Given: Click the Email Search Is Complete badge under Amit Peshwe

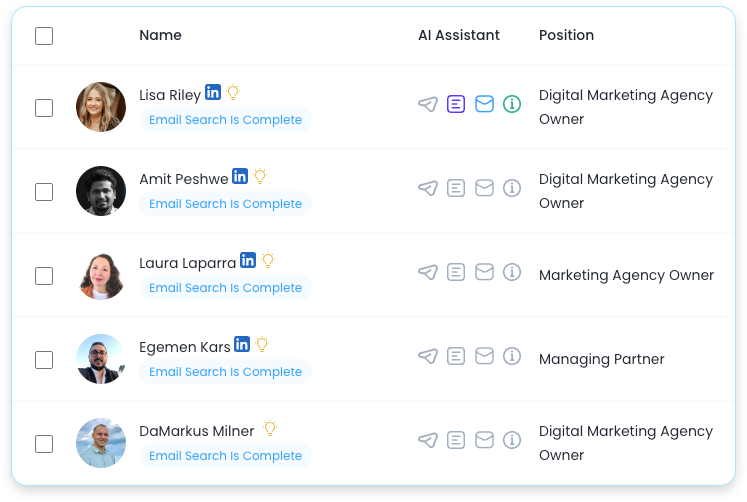Looking at the screenshot, I should click(x=225, y=204).
